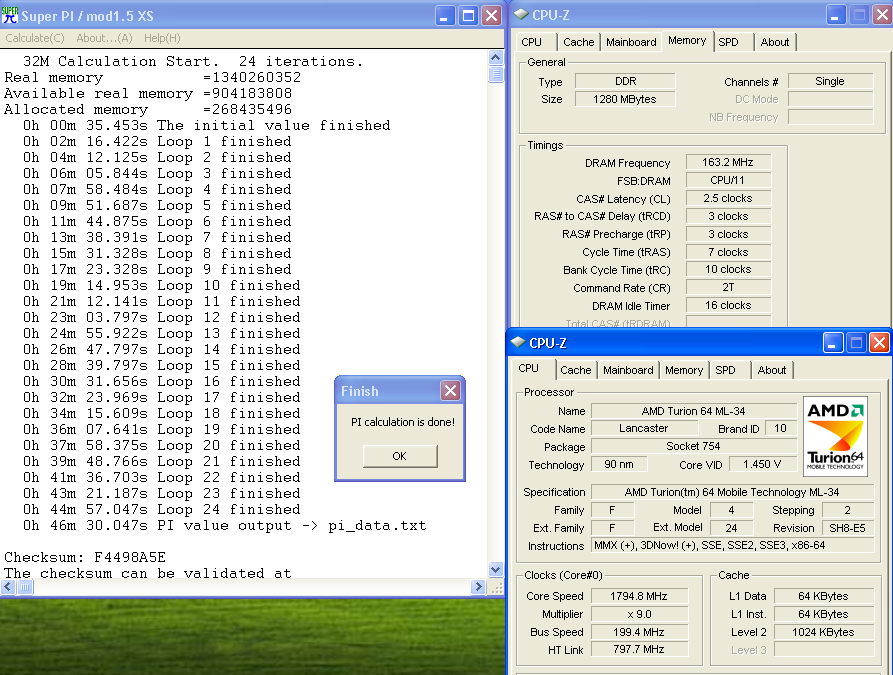Click the Core Speed value 1794.8 MHz

click(x=639, y=596)
